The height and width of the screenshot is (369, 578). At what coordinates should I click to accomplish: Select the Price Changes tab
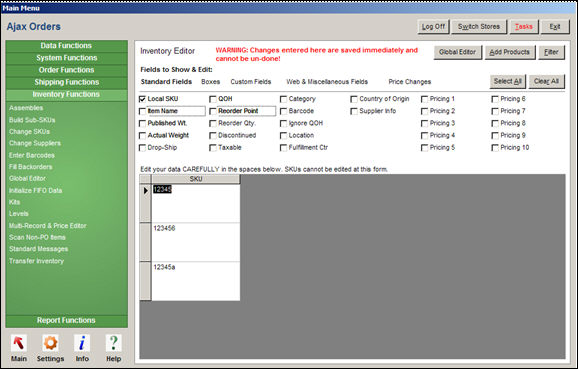[x=410, y=82]
